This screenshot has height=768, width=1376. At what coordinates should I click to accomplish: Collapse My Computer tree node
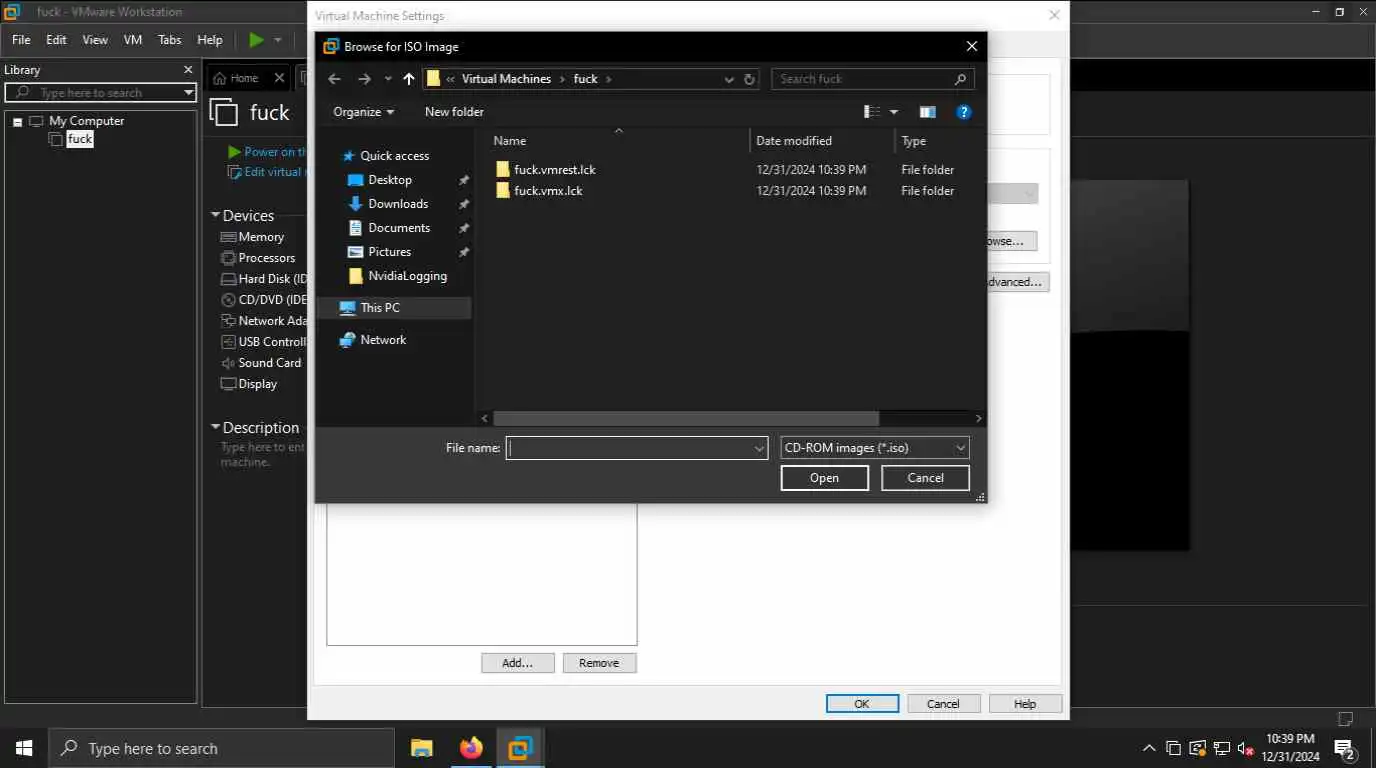pyautogui.click(x=17, y=122)
